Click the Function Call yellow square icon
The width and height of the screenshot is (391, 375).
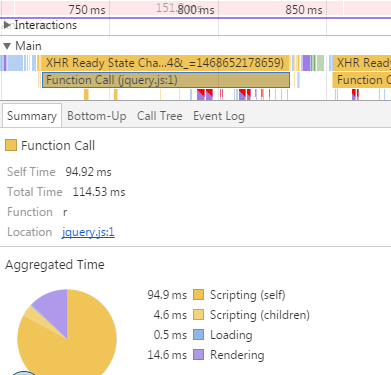point(11,145)
